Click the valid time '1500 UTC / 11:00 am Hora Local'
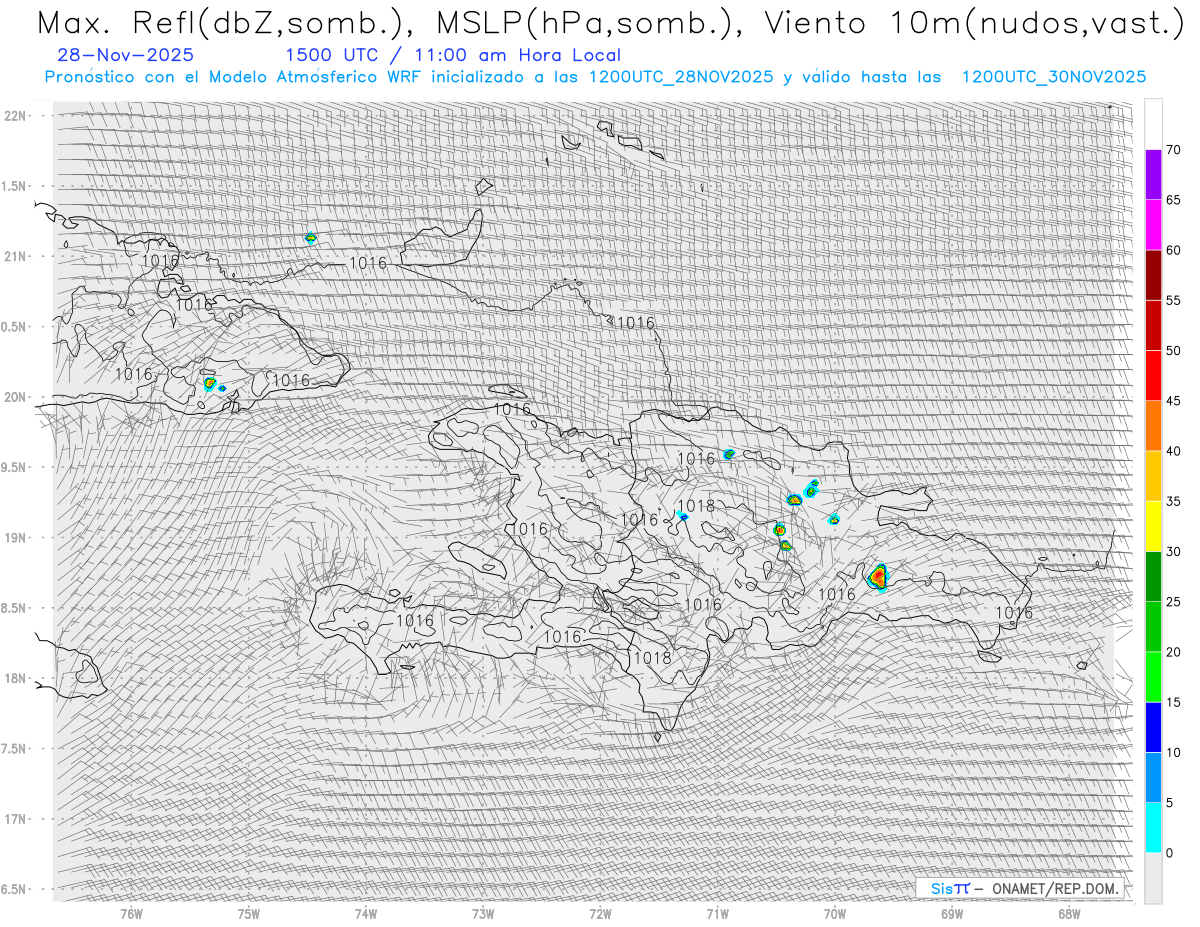This screenshot has height=927, width=1200. [452, 56]
